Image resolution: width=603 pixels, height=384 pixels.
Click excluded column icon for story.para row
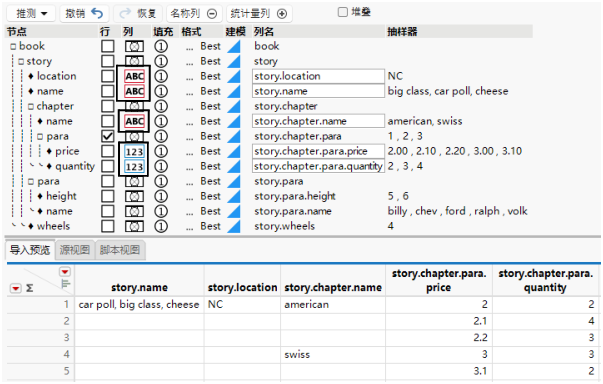click(x=134, y=181)
